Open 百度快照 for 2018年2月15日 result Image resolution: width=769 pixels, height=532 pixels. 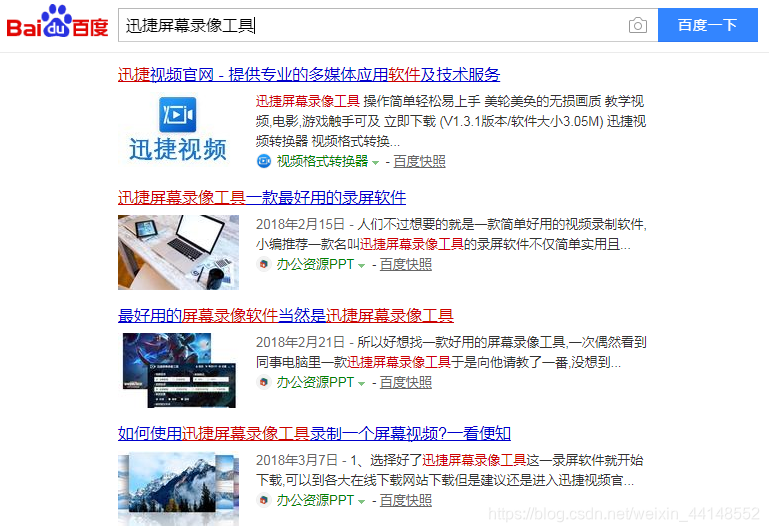(406, 264)
